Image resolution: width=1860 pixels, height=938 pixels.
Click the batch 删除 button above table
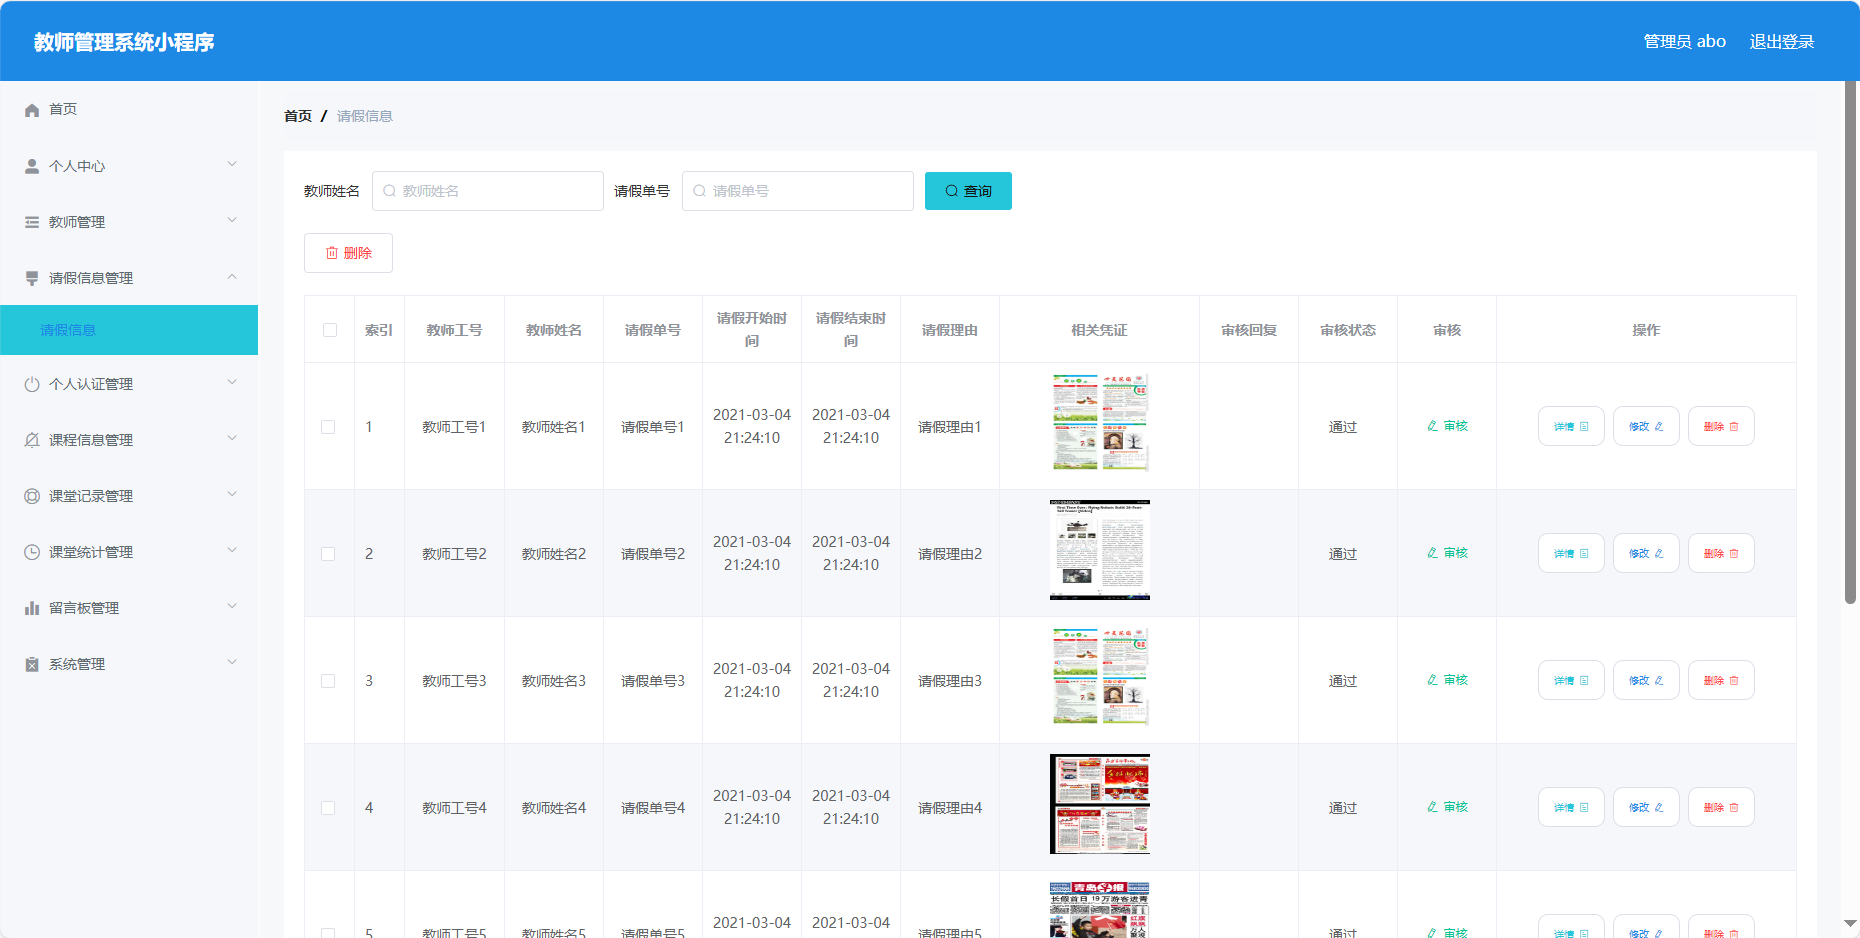point(348,253)
